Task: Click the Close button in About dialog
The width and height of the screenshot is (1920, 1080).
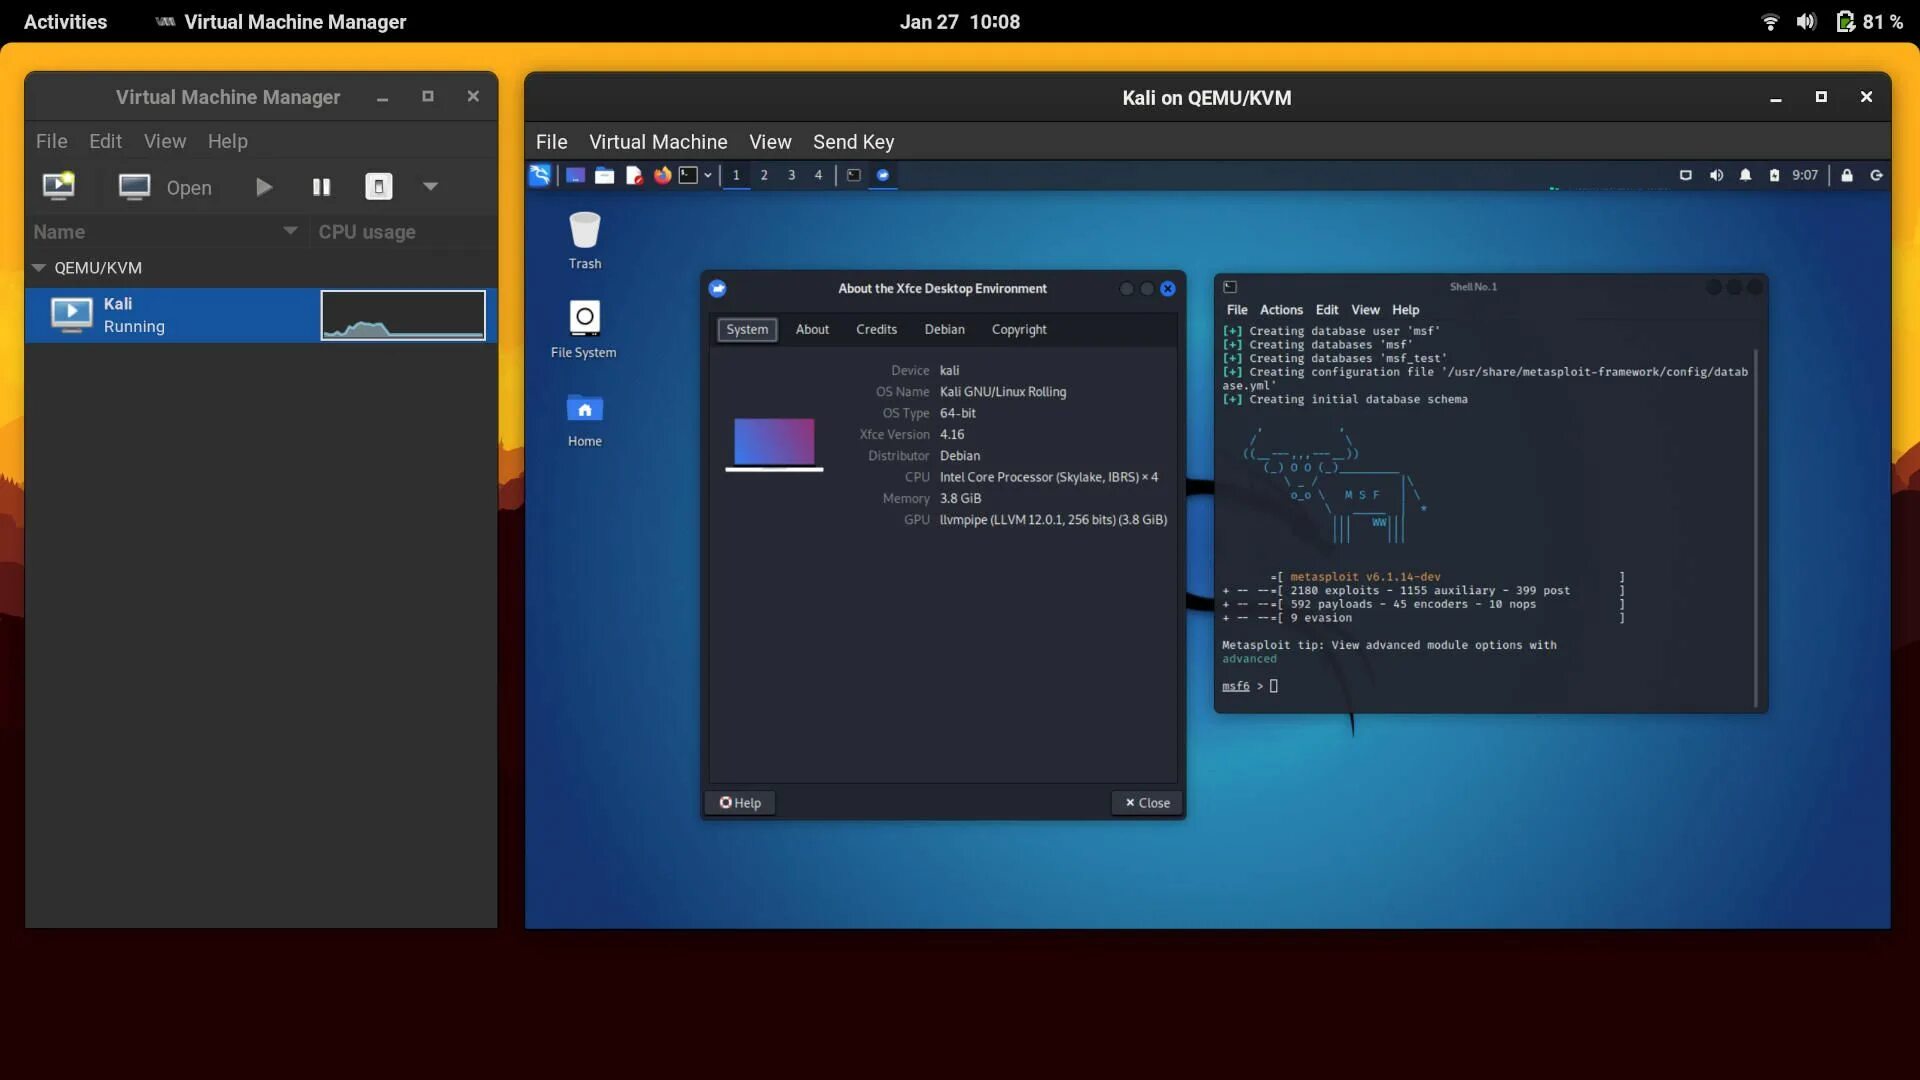Action: (1147, 803)
